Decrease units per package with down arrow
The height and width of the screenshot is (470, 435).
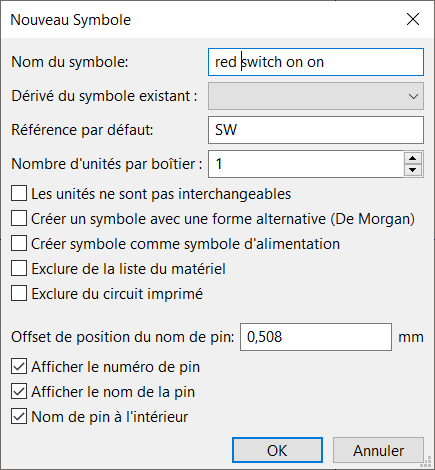tap(413, 170)
